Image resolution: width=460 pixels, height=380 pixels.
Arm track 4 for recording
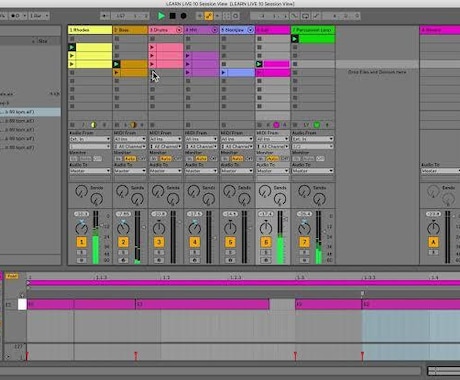(x=194, y=260)
